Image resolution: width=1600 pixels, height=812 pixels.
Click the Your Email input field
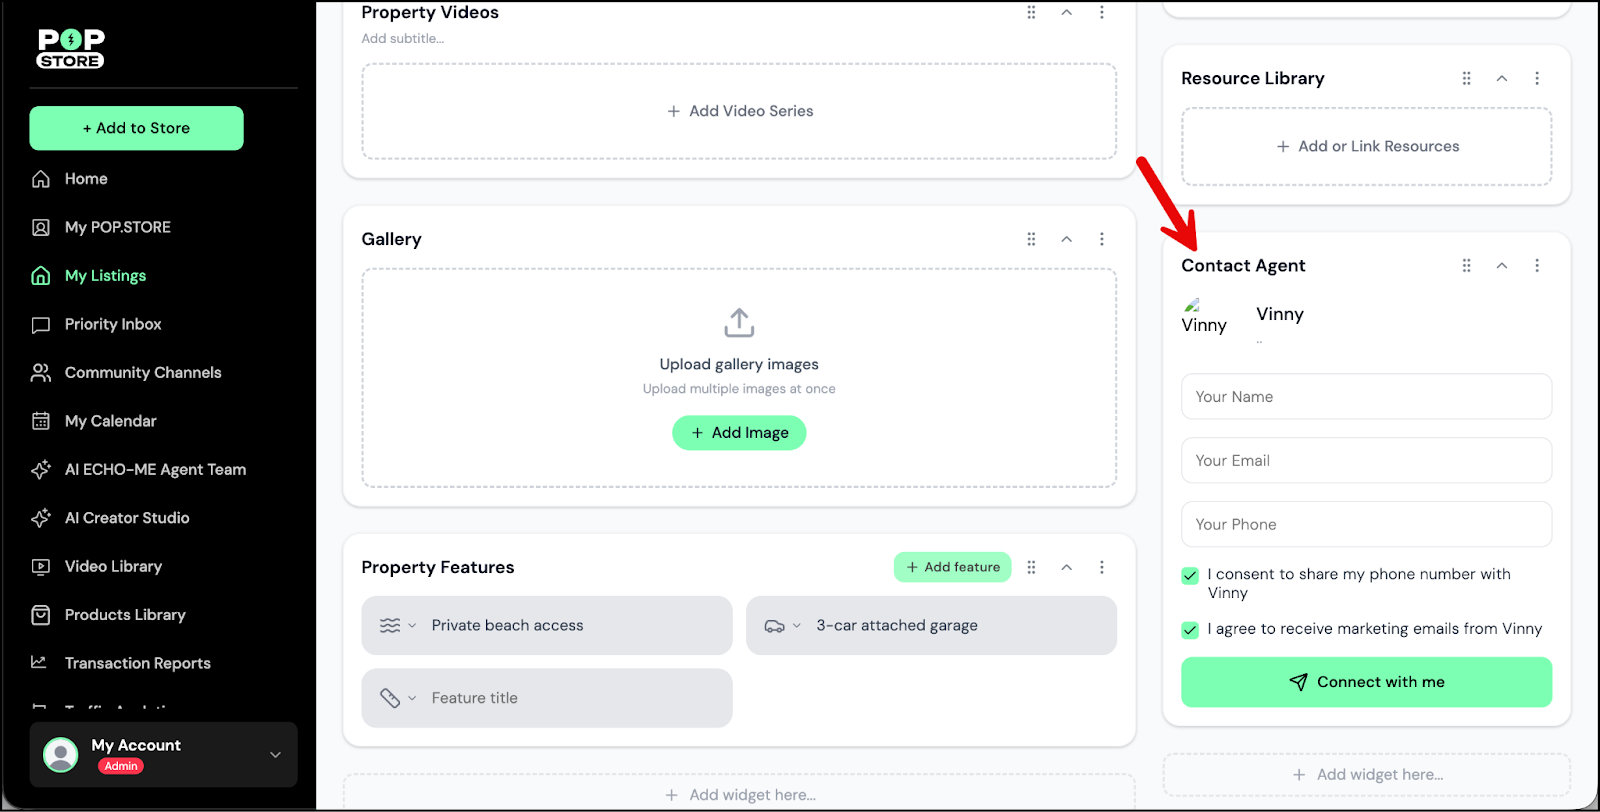[x=1366, y=461]
